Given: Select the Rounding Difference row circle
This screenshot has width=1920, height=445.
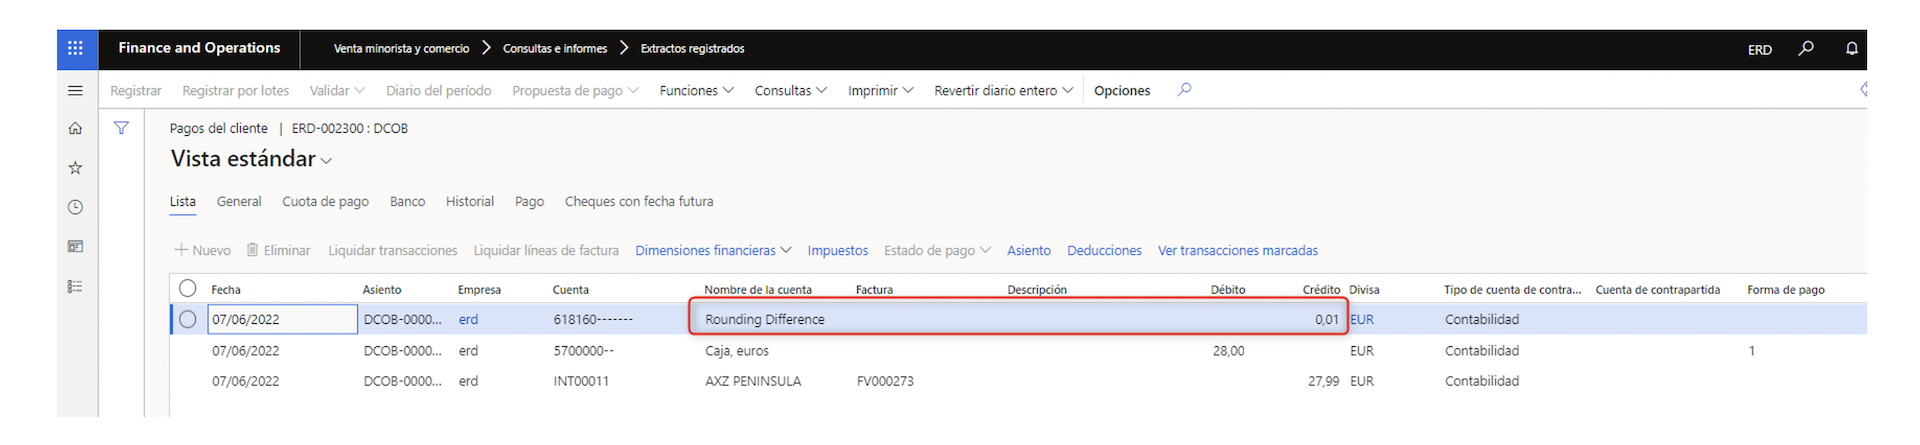Looking at the screenshot, I should pos(188,319).
